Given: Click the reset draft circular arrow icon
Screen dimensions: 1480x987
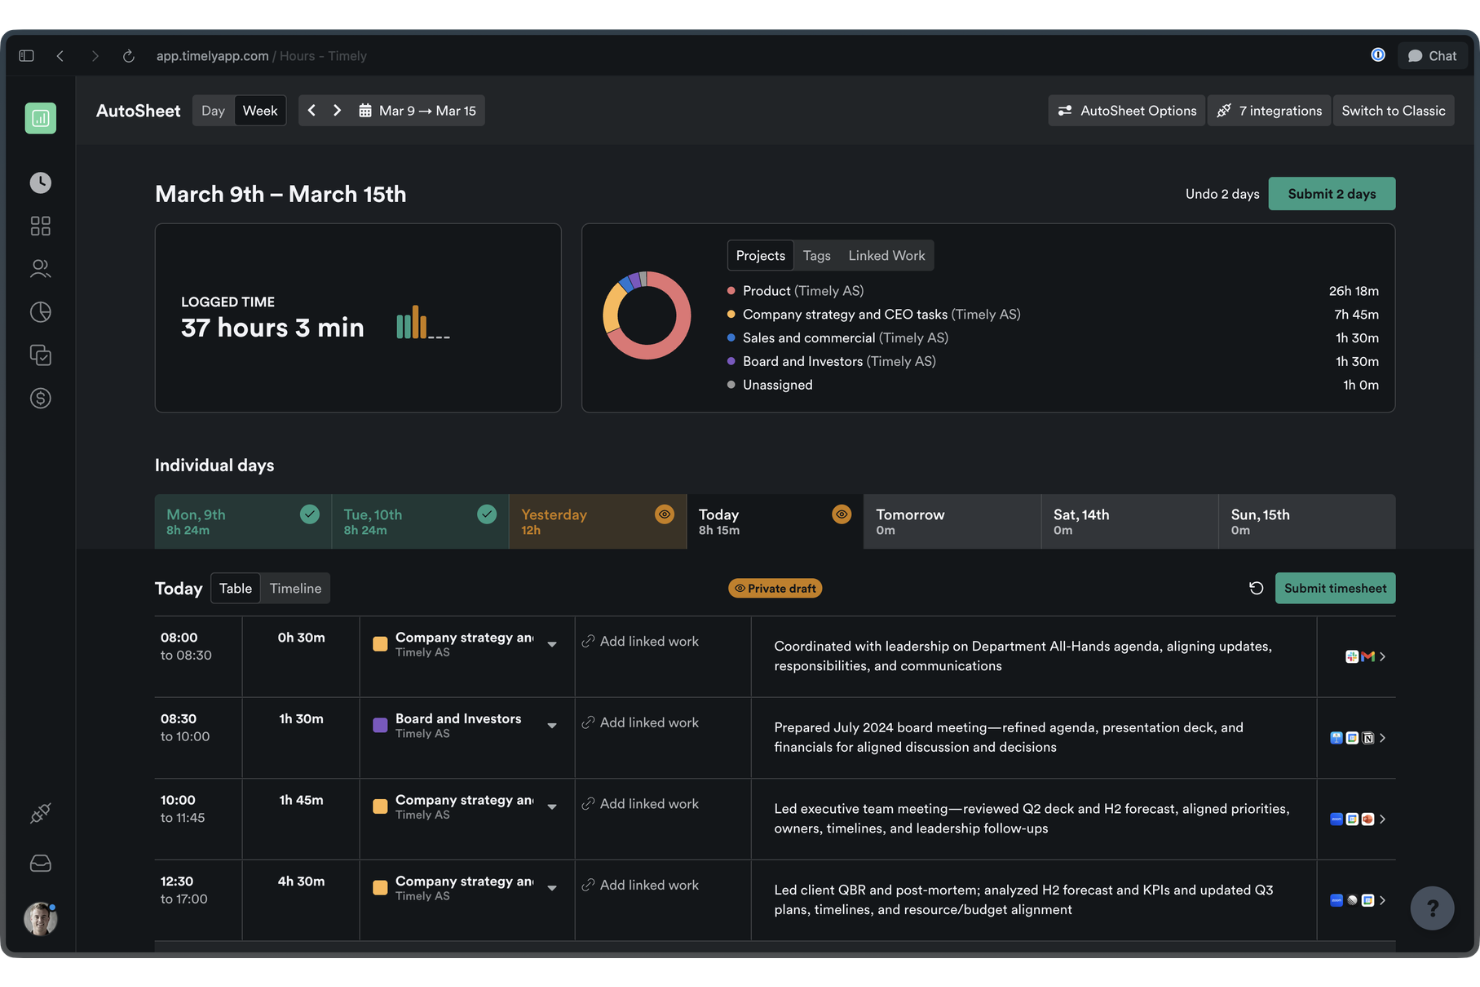Looking at the screenshot, I should pos(1256,588).
